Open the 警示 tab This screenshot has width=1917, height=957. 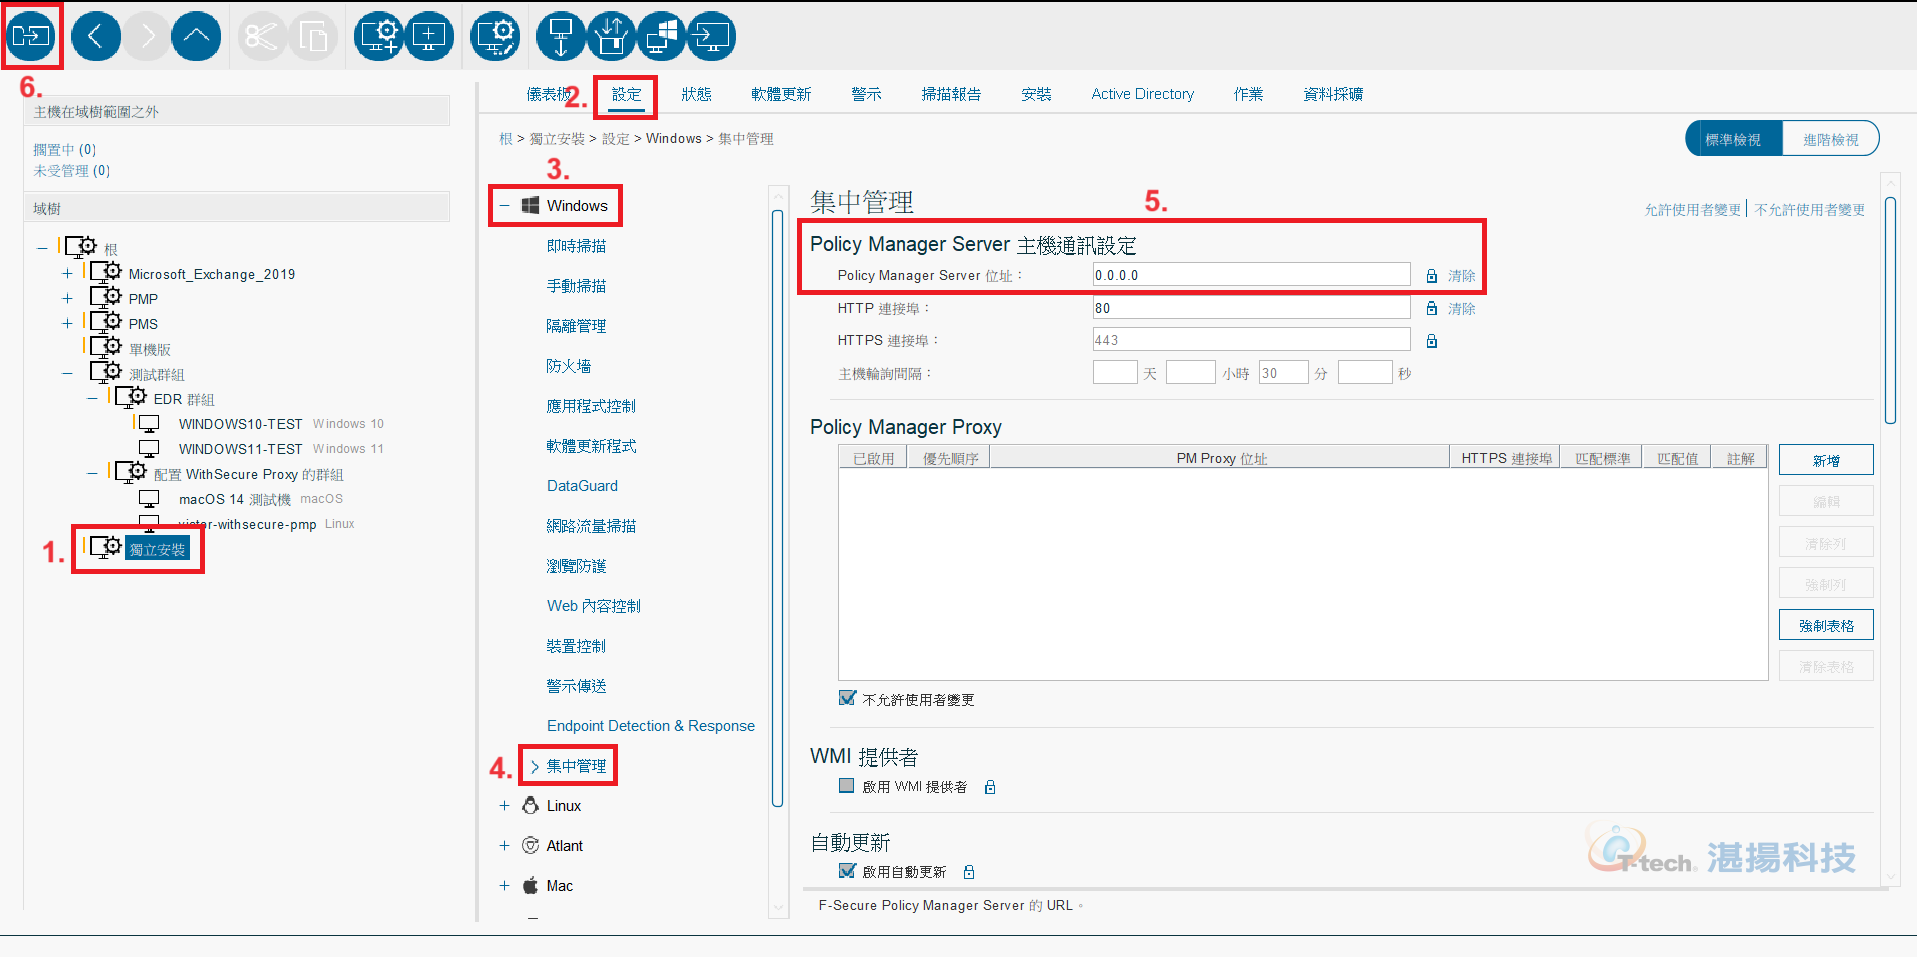866,94
